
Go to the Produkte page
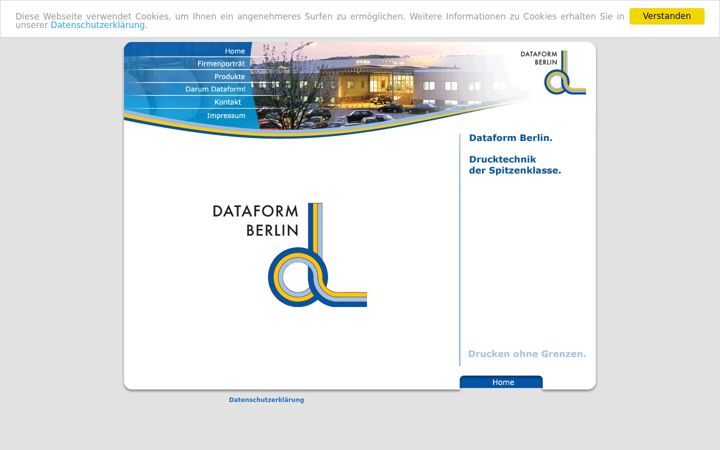click(x=230, y=76)
